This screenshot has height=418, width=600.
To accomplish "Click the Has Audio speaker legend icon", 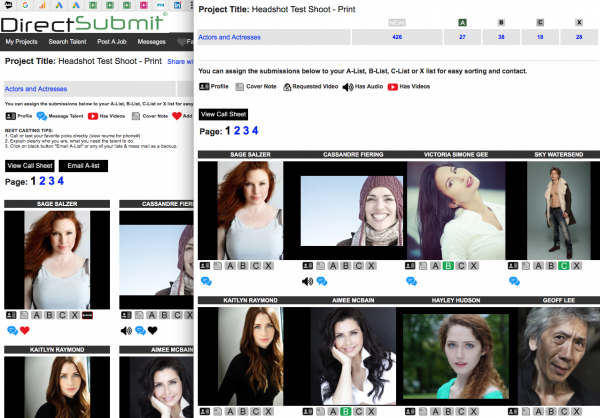I will coord(348,88).
